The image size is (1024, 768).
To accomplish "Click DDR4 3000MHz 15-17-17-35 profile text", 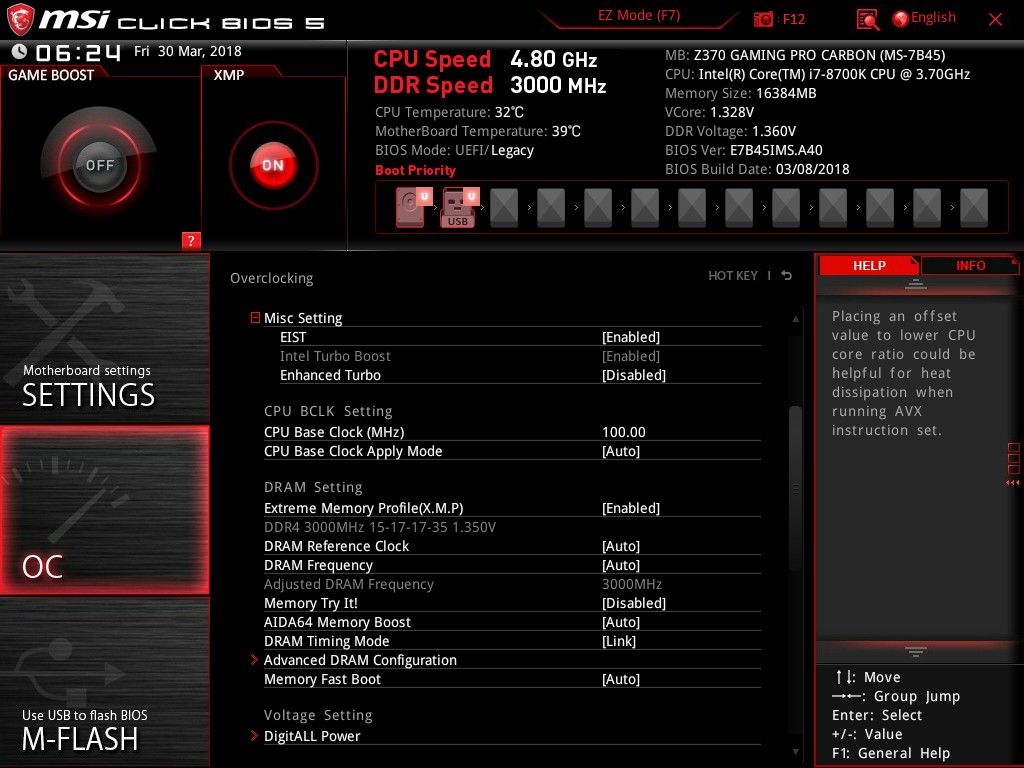I will 379,527.
